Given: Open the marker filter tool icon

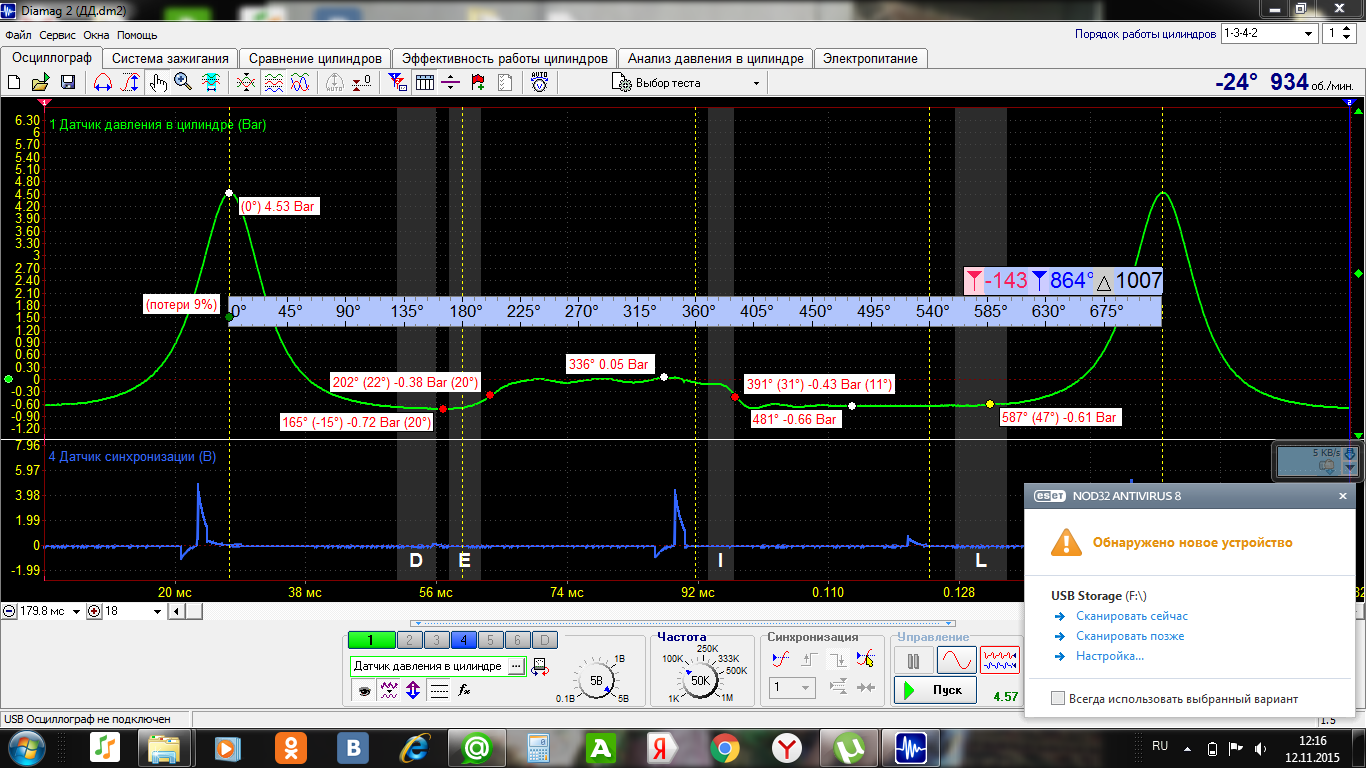Looking at the screenshot, I should [397, 82].
